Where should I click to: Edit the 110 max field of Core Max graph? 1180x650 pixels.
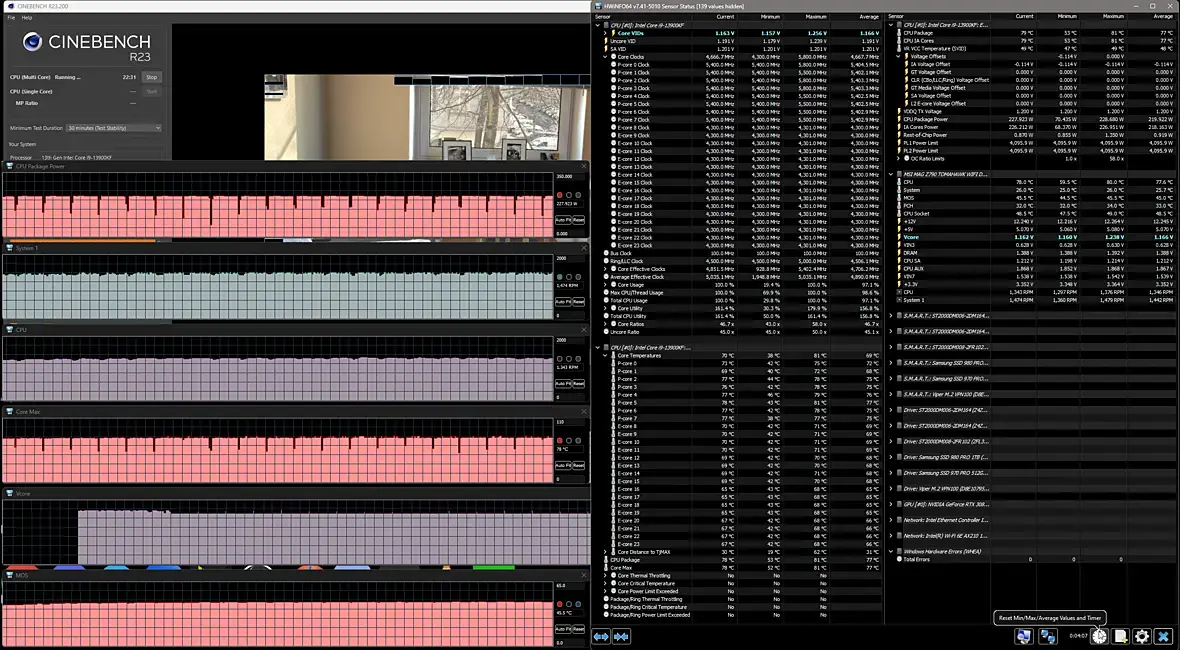[570, 422]
